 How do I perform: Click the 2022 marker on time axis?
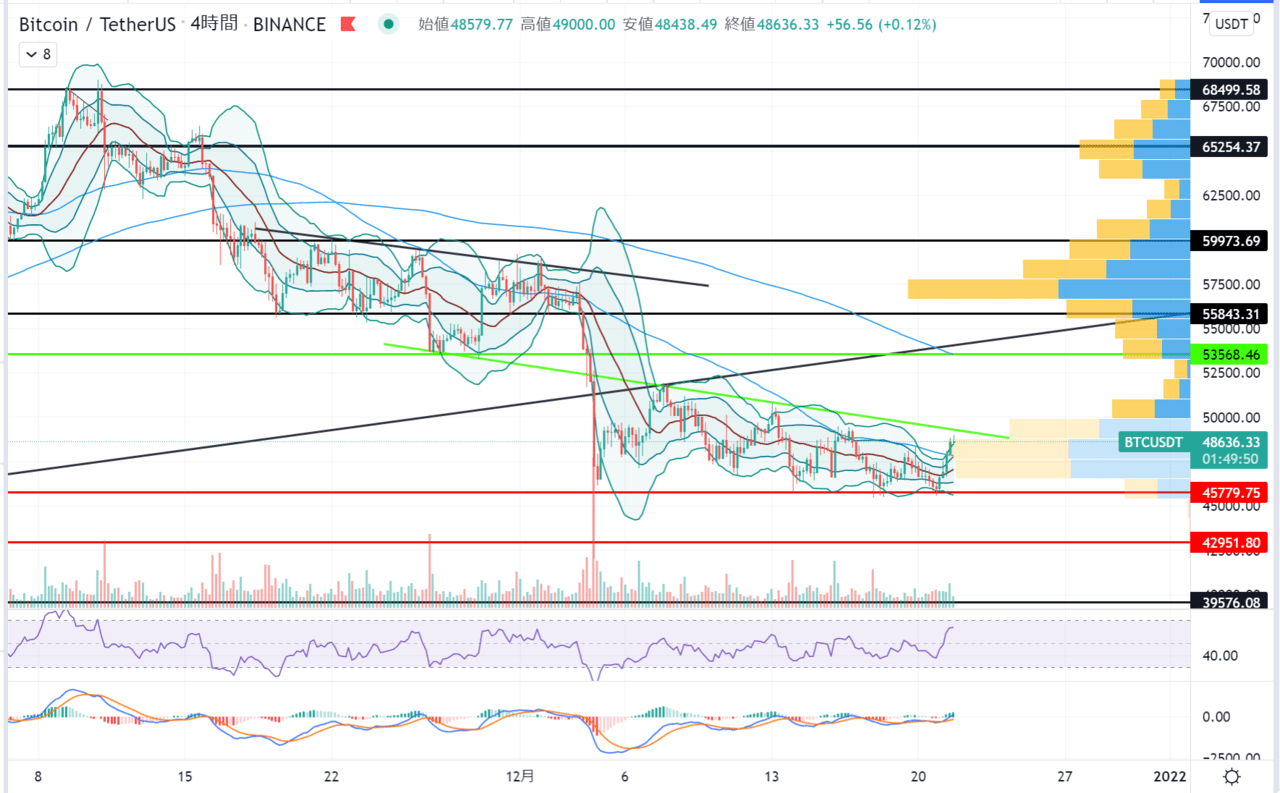coord(1170,776)
